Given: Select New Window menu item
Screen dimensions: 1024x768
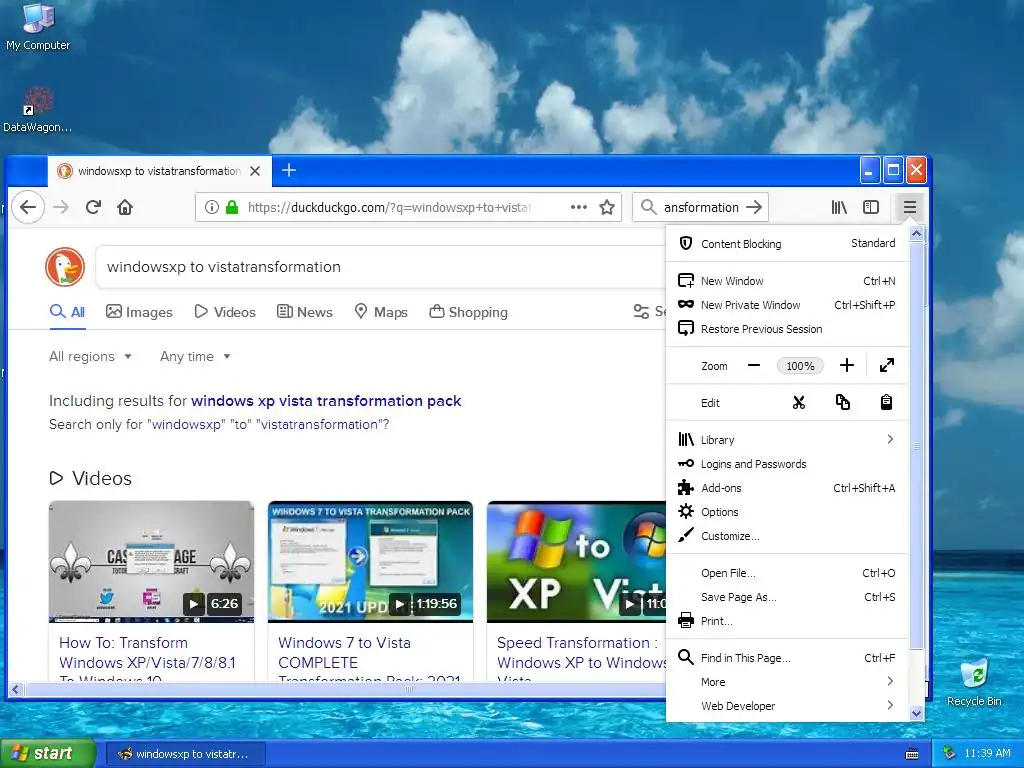Looking at the screenshot, I should (787, 281).
